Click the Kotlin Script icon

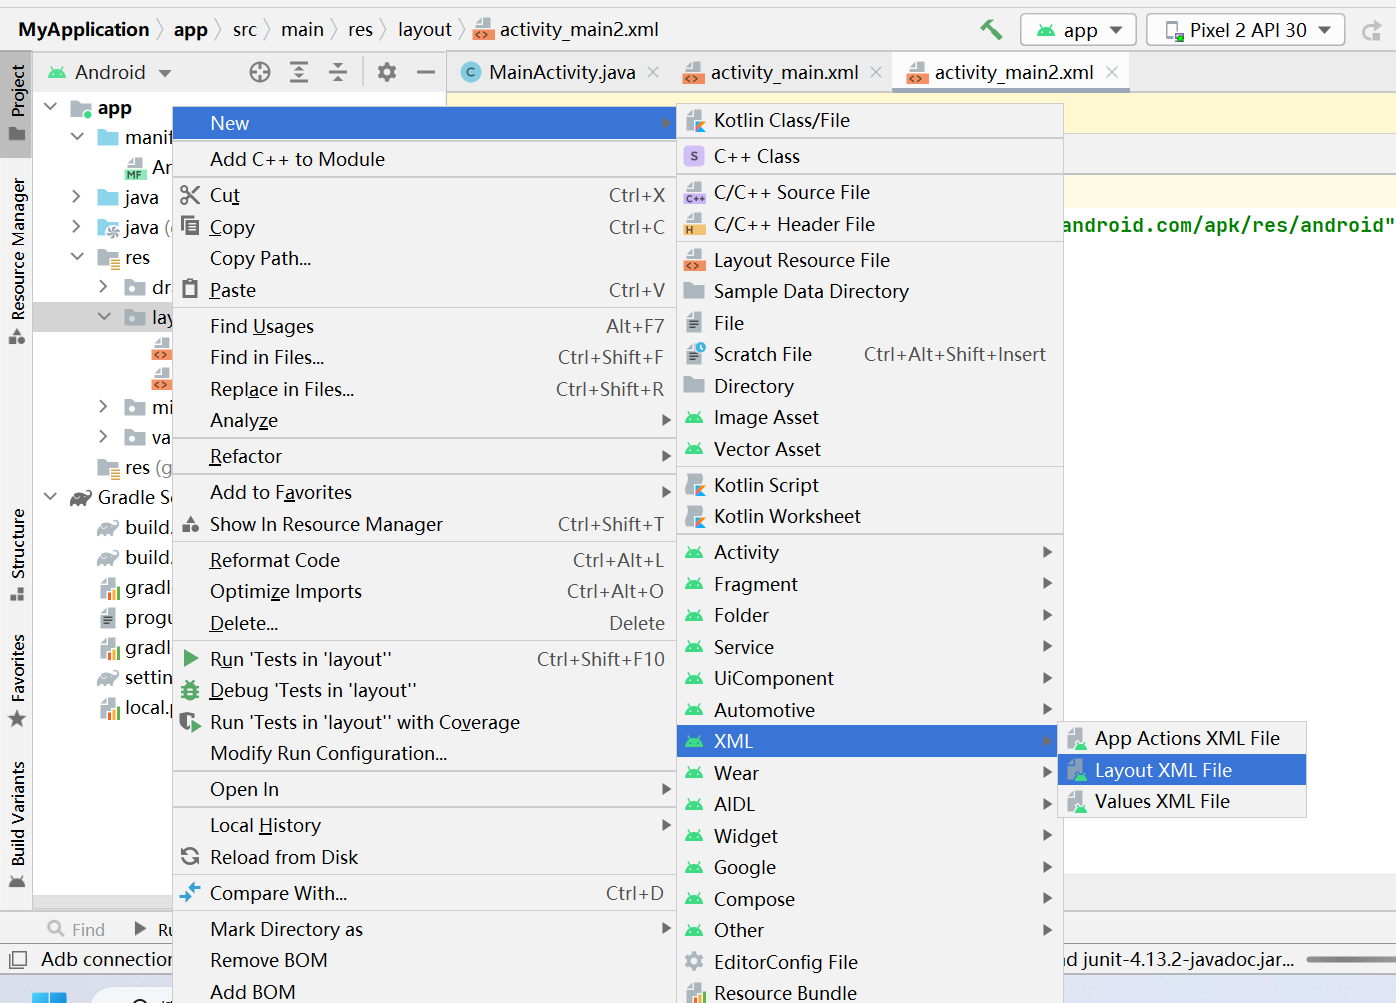click(695, 485)
